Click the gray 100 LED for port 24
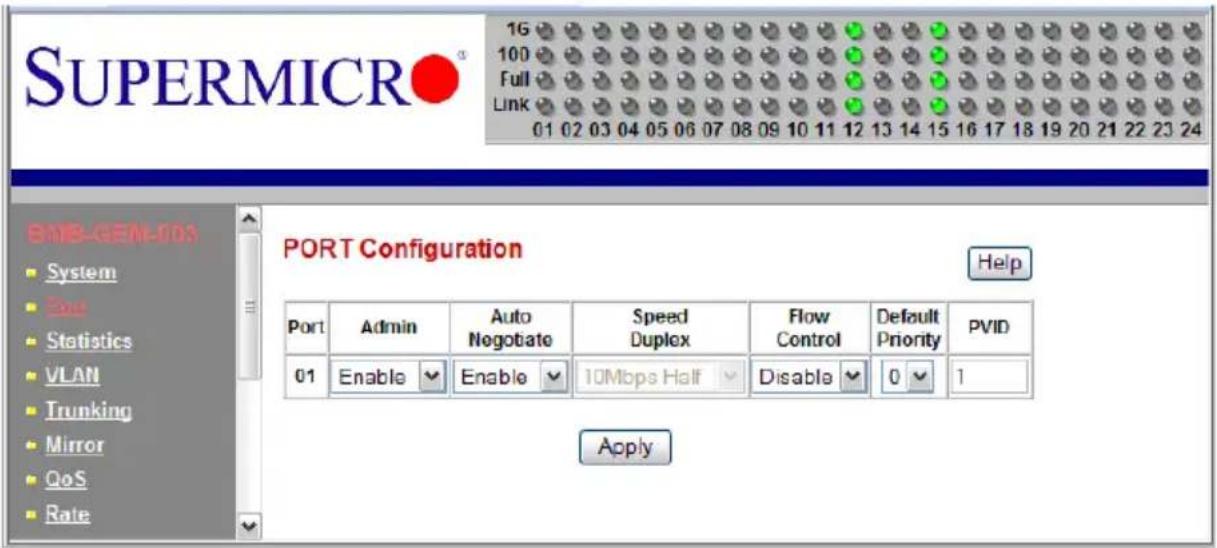This screenshot has width=1217, height=548. coord(1191,54)
